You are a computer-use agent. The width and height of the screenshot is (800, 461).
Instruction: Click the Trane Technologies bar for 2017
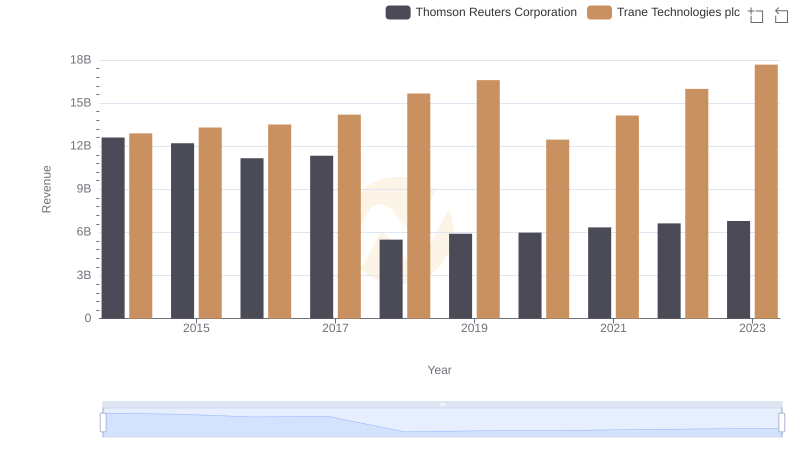coord(349,217)
